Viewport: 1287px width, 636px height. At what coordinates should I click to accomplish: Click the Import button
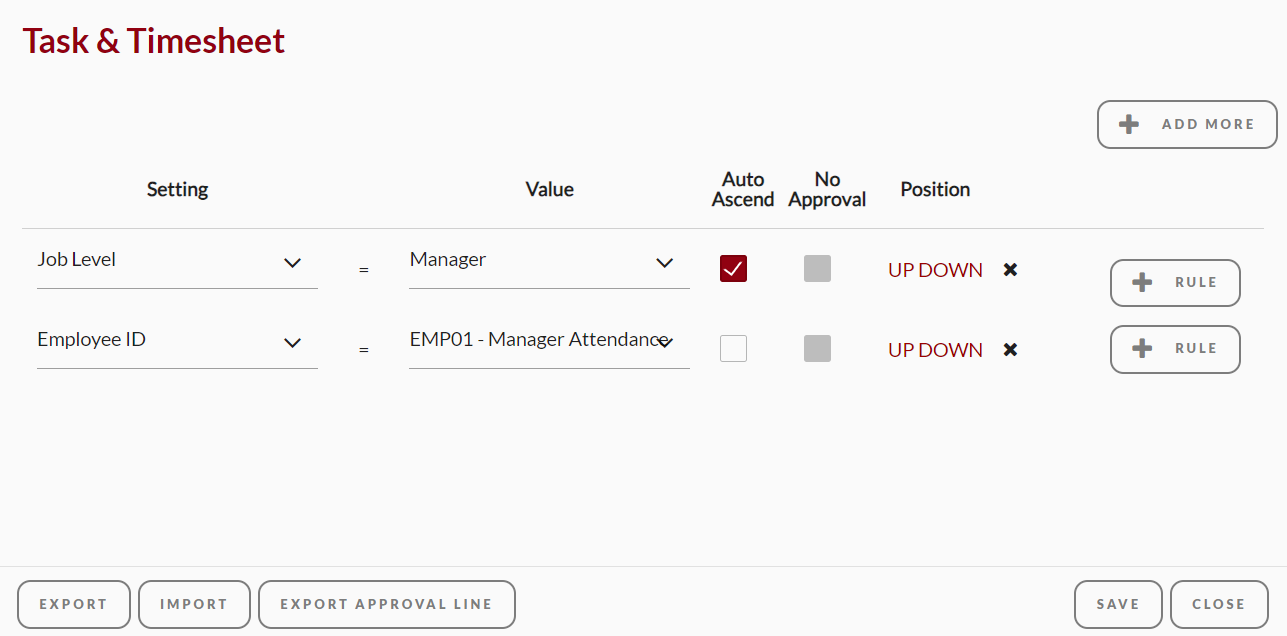pyautogui.click(x=194, y=604)
